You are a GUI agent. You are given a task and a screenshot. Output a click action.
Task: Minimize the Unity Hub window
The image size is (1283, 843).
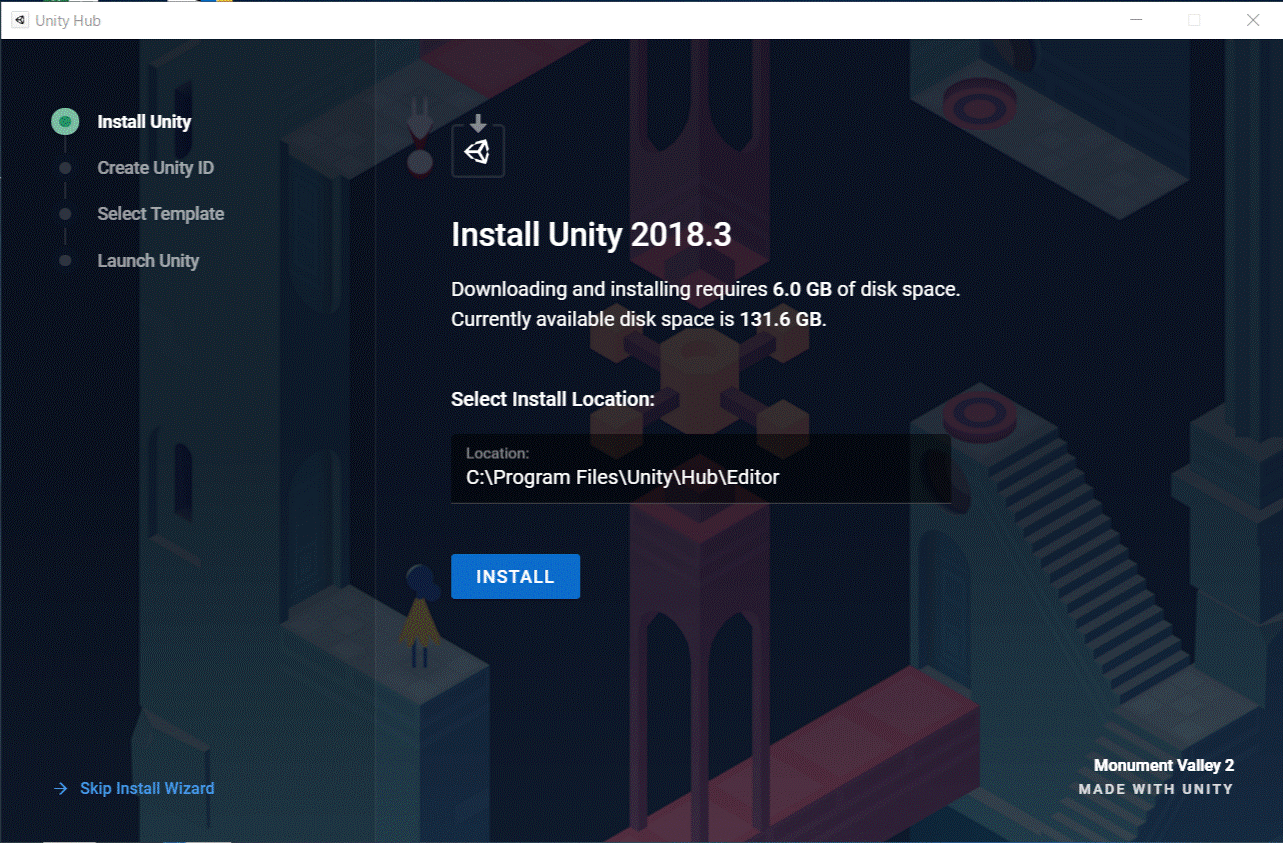click(1136, 20)
